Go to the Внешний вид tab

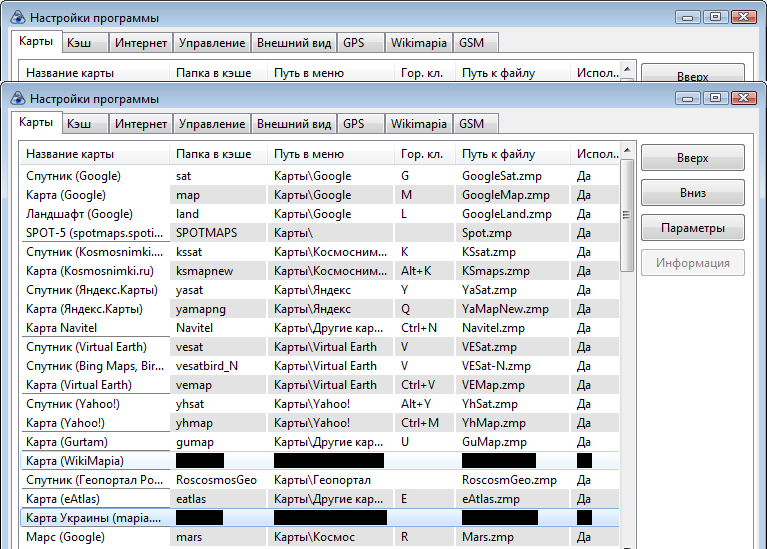pyautogui.click(x=293, y=124)
